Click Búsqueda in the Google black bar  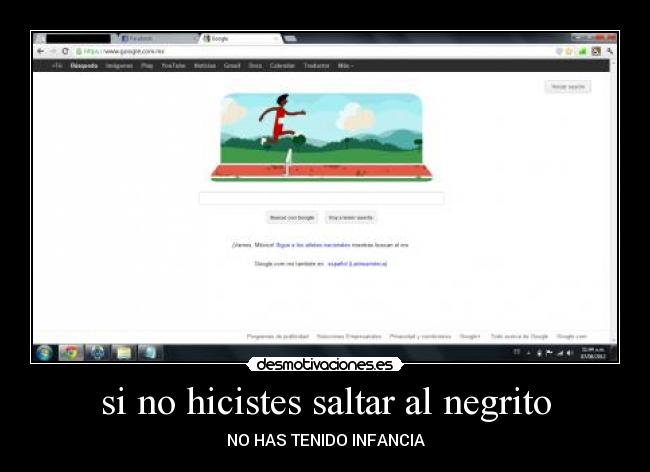[84, 66]
